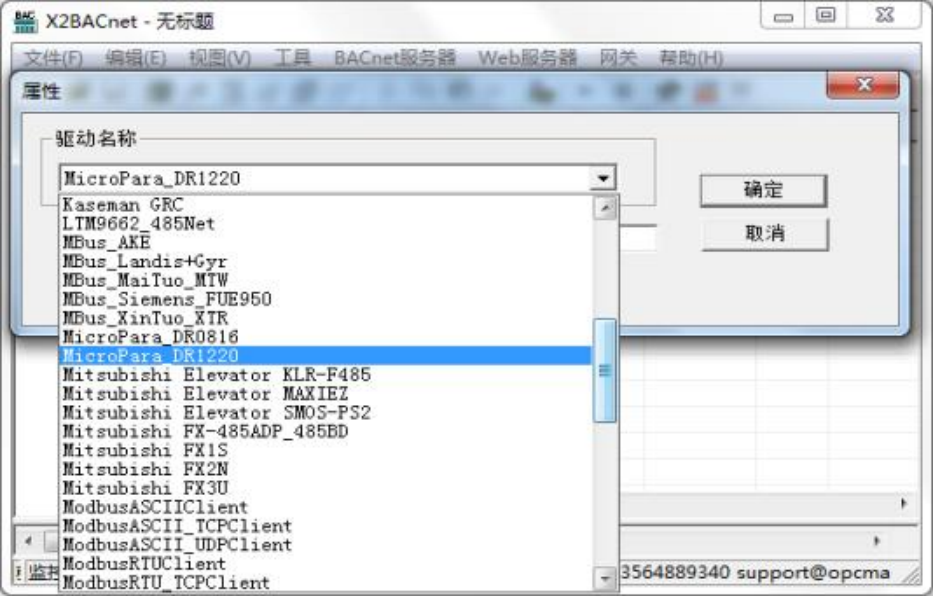Click main window horizontal scrollbar right arrow
The image size is (933, 596).
tap(876, 541)
